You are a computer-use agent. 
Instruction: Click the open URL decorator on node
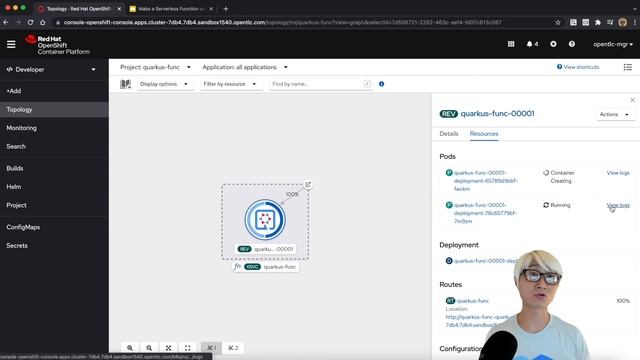pos(308,184)
